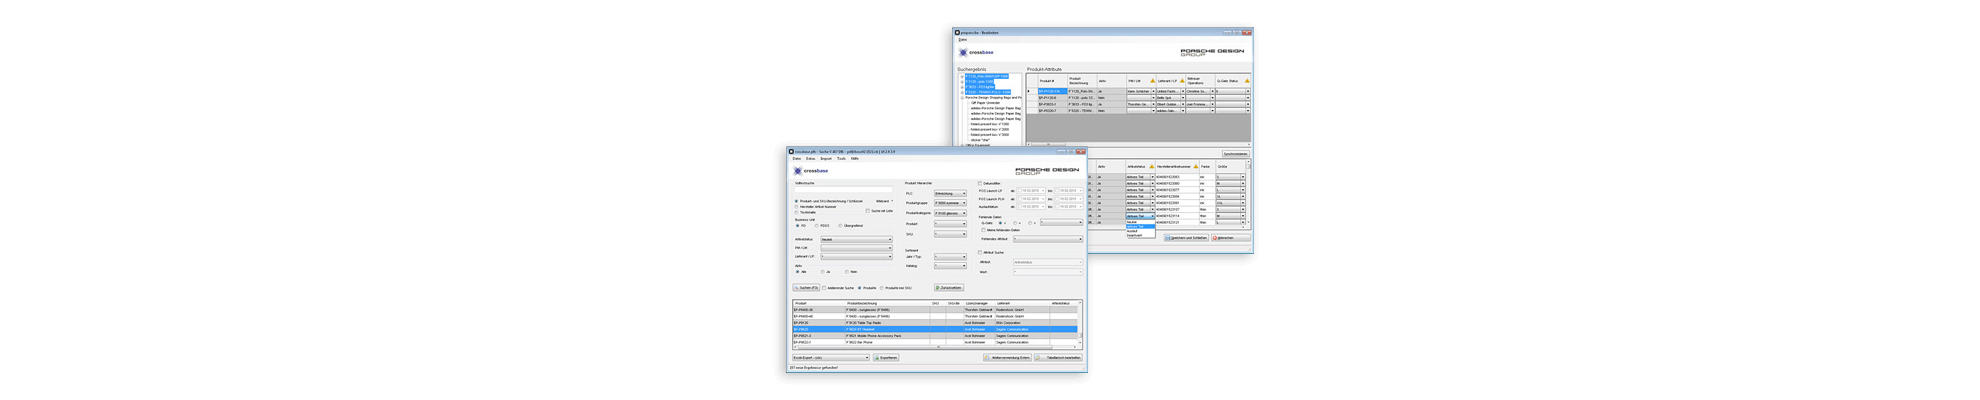
Task: Open the Lieferant / LP dropdown
Action: coord(856,257)
